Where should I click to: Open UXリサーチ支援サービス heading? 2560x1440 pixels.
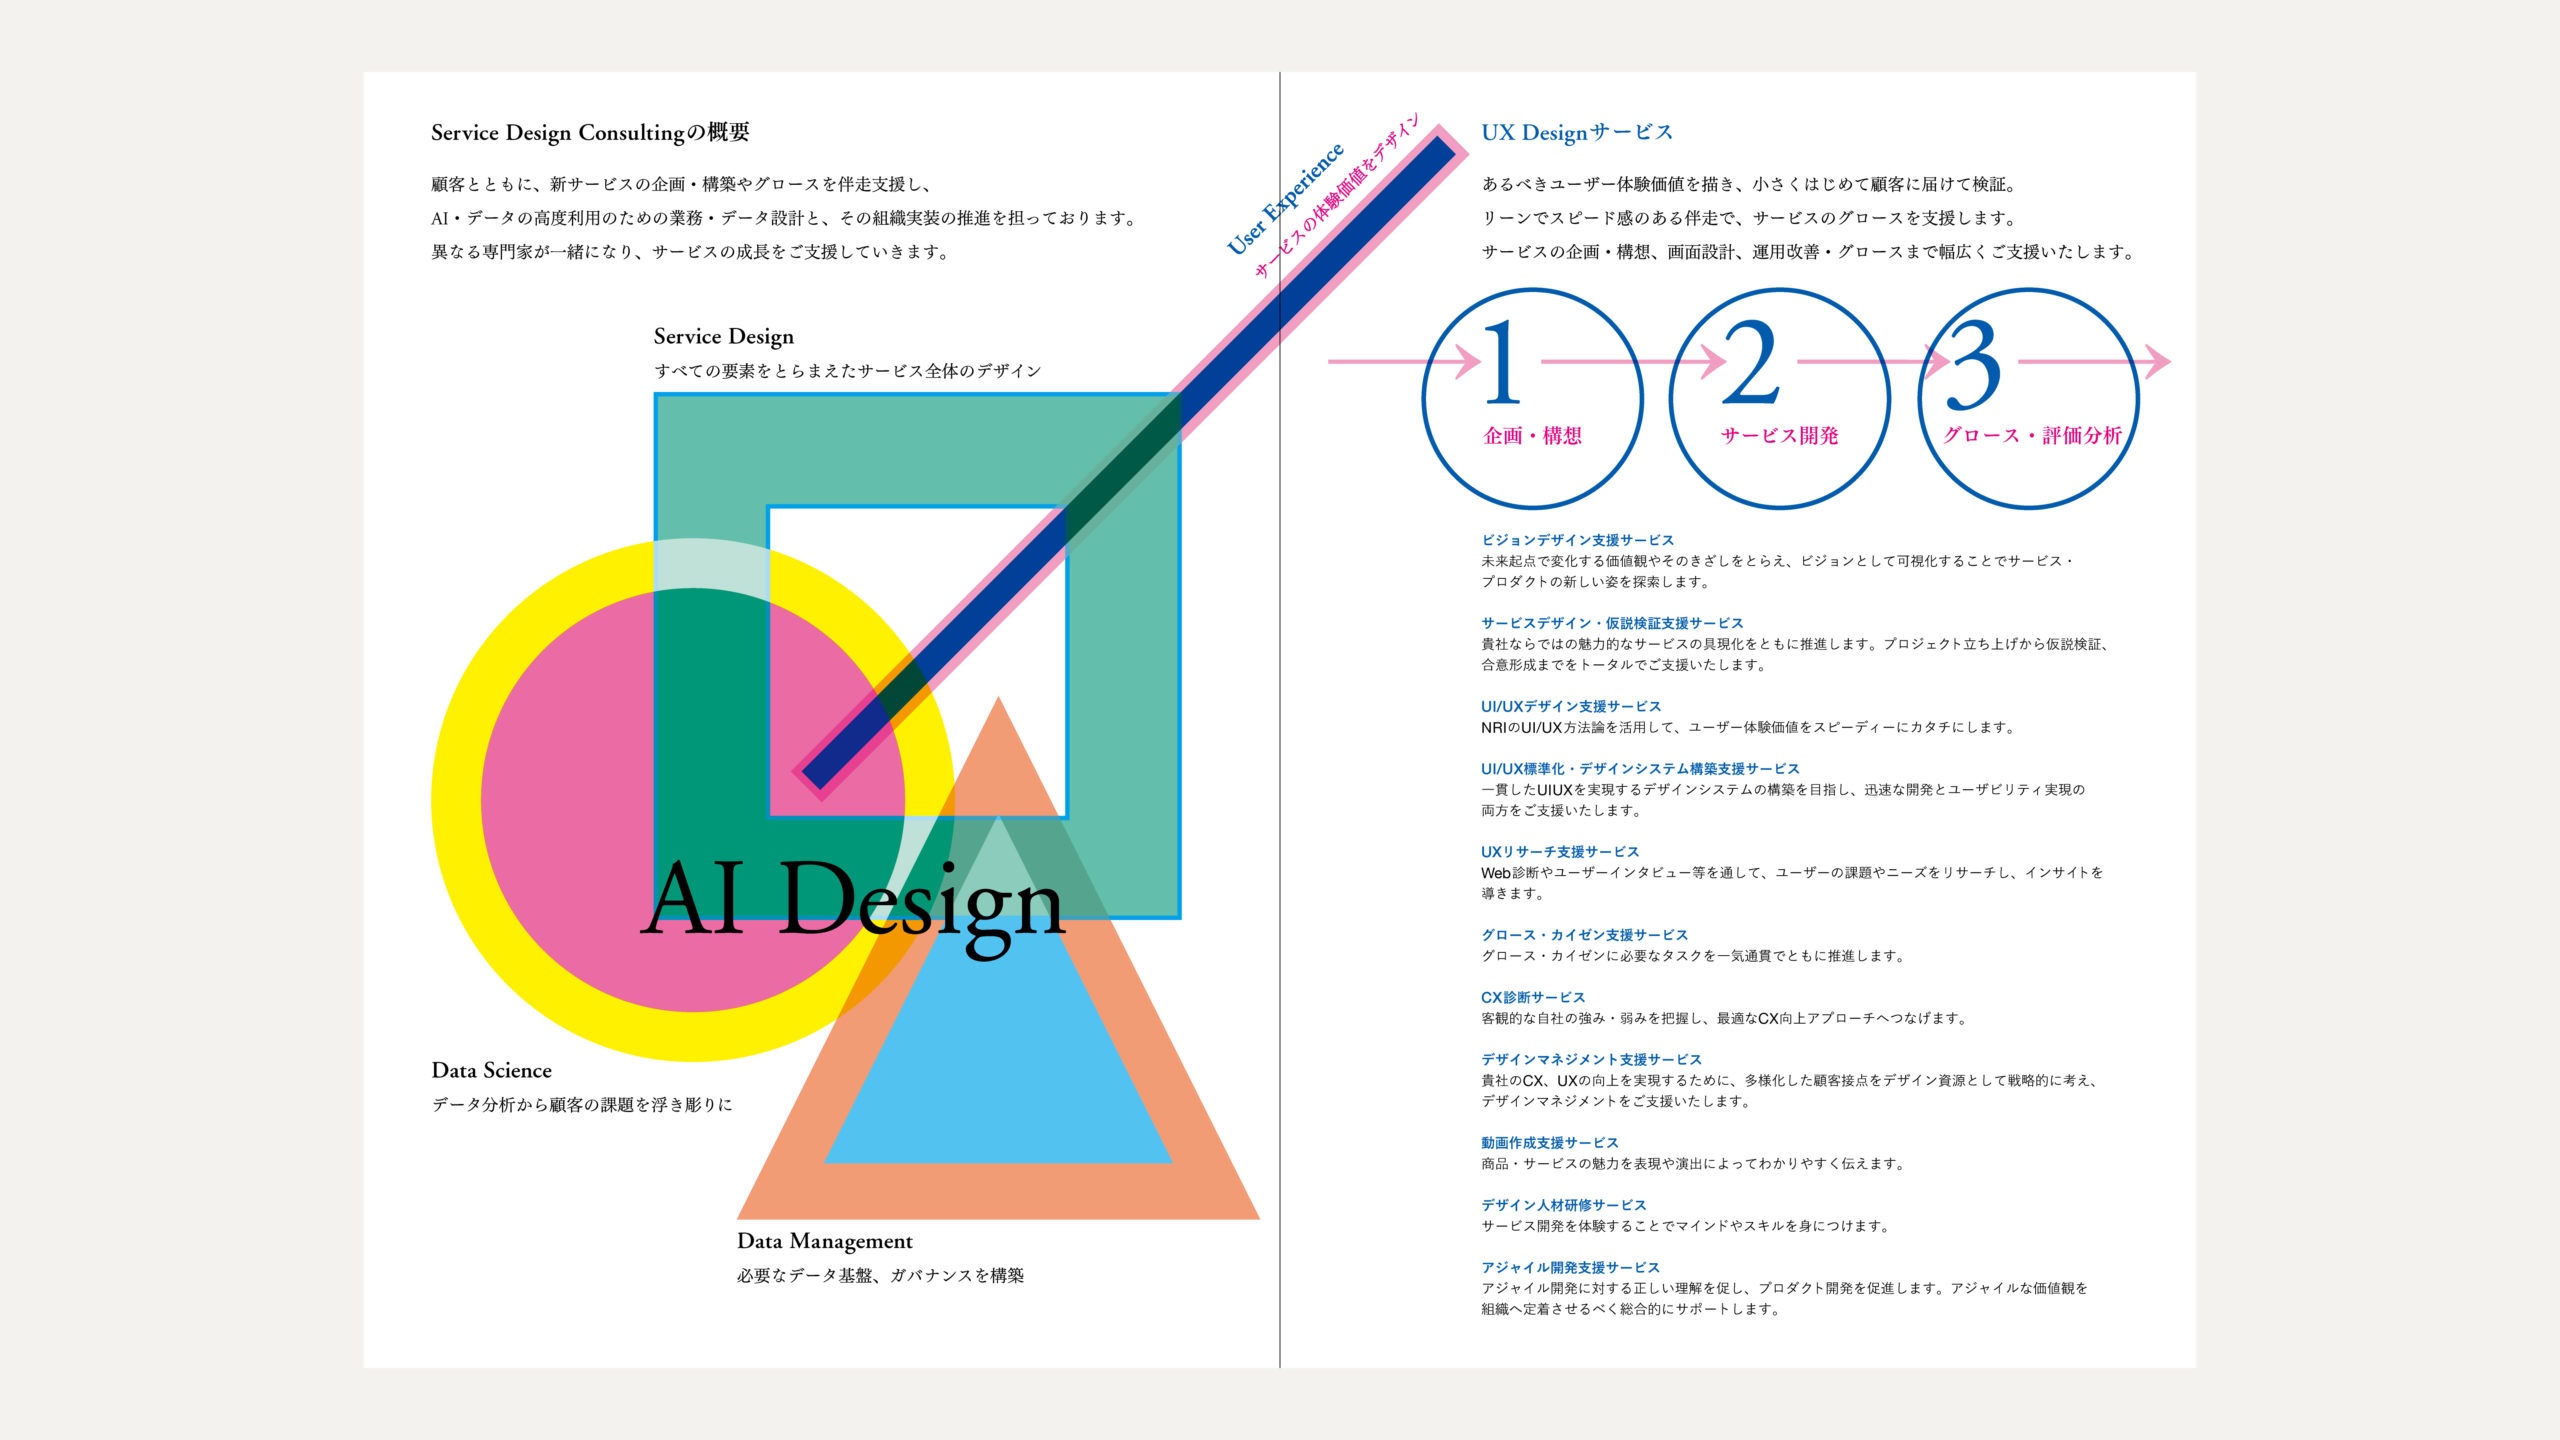(x=1560, y=852)
